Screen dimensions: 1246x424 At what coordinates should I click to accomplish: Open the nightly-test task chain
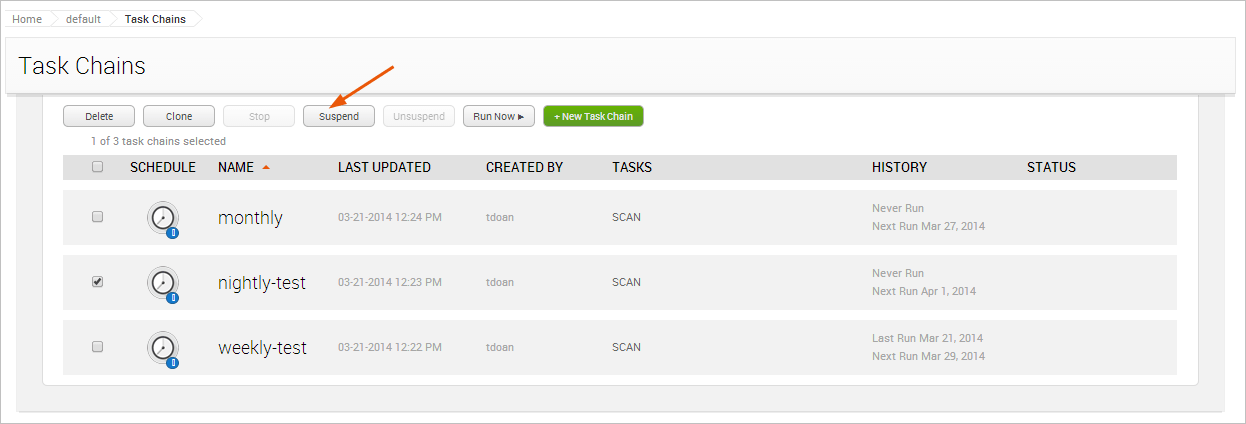pyautogui.click(x=262, y=283)
